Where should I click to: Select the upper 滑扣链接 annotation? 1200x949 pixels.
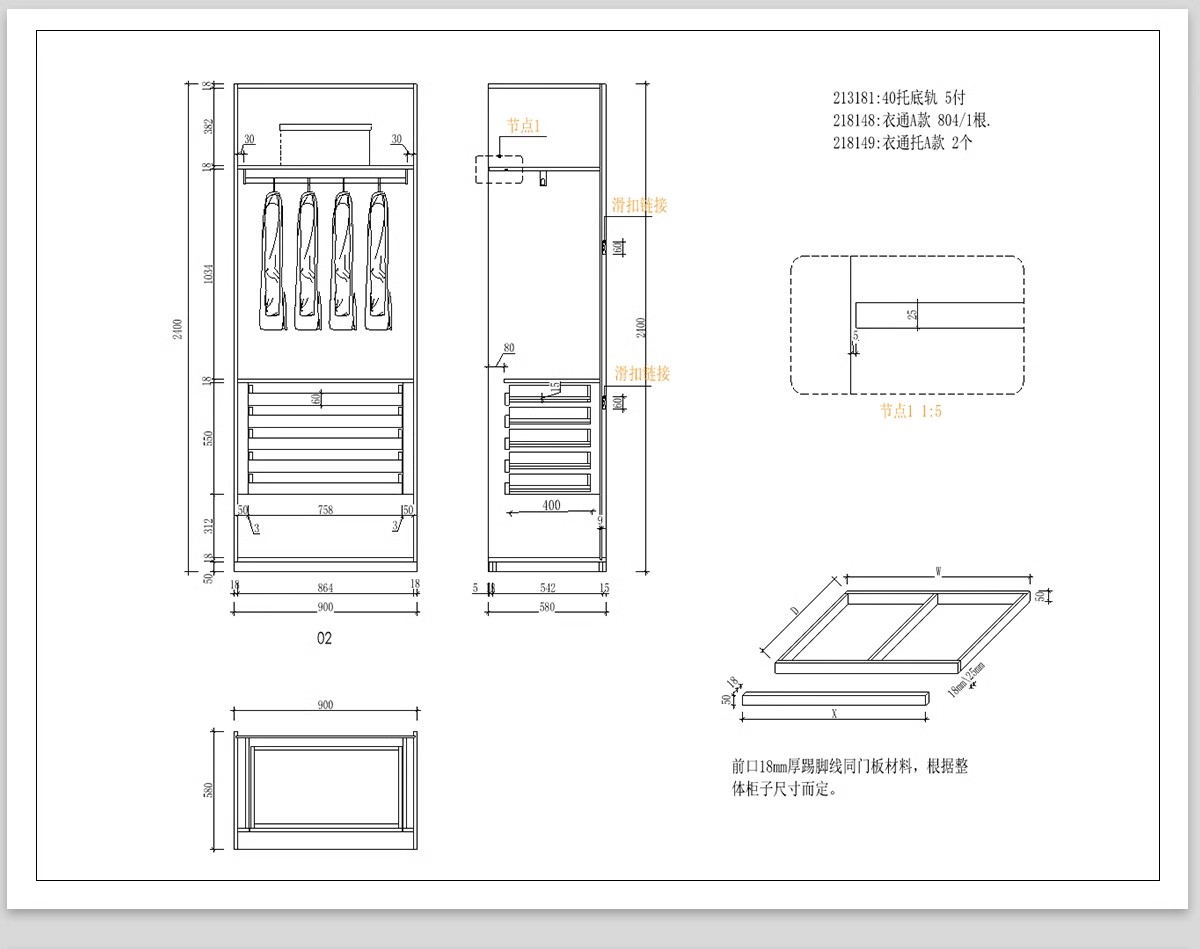pos(640,206)
